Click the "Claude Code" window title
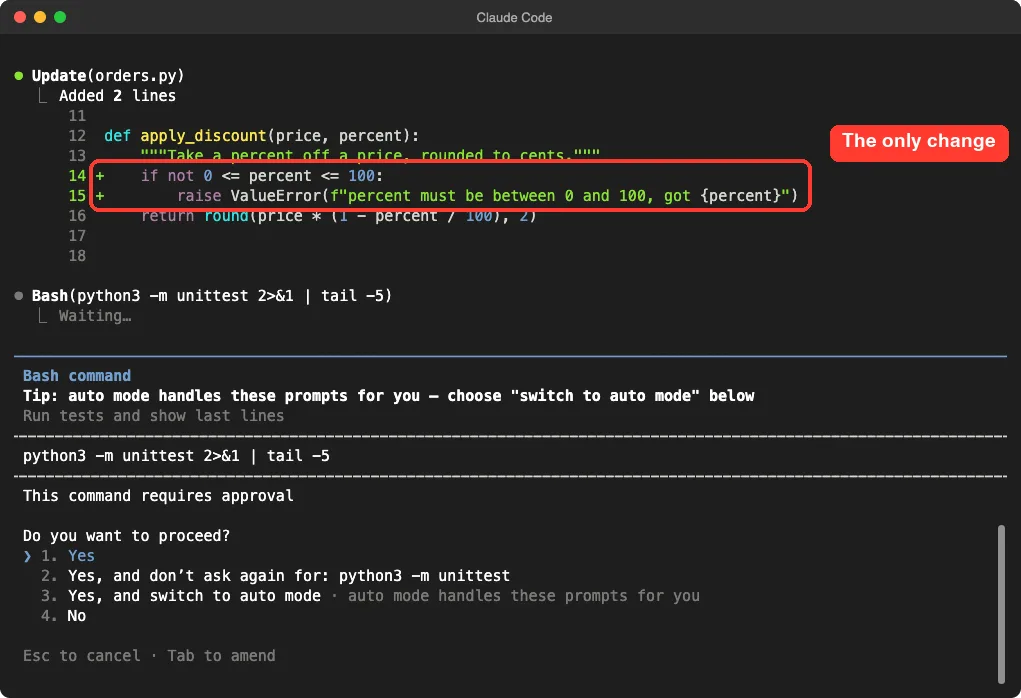Screen dimensions: 1021x698 [514, 18]
